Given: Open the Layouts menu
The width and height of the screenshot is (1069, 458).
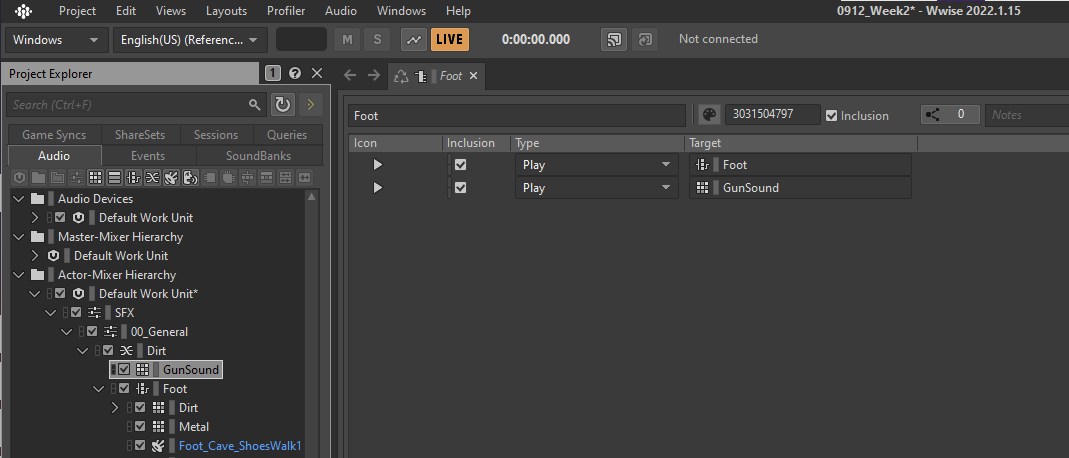Looking at the screenshot, I should pyautogui.click(x=226, y=11).
